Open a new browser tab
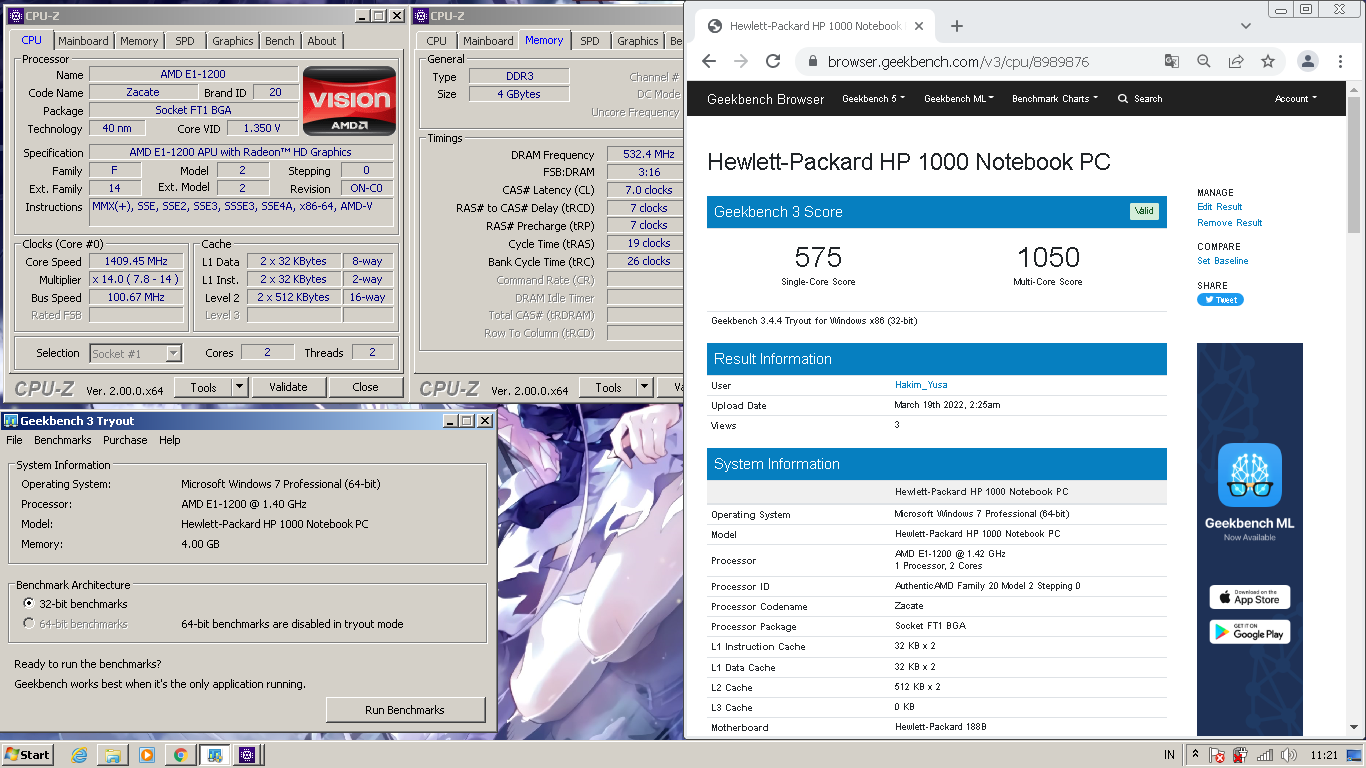1366x768 pixels. coord(956,26)
